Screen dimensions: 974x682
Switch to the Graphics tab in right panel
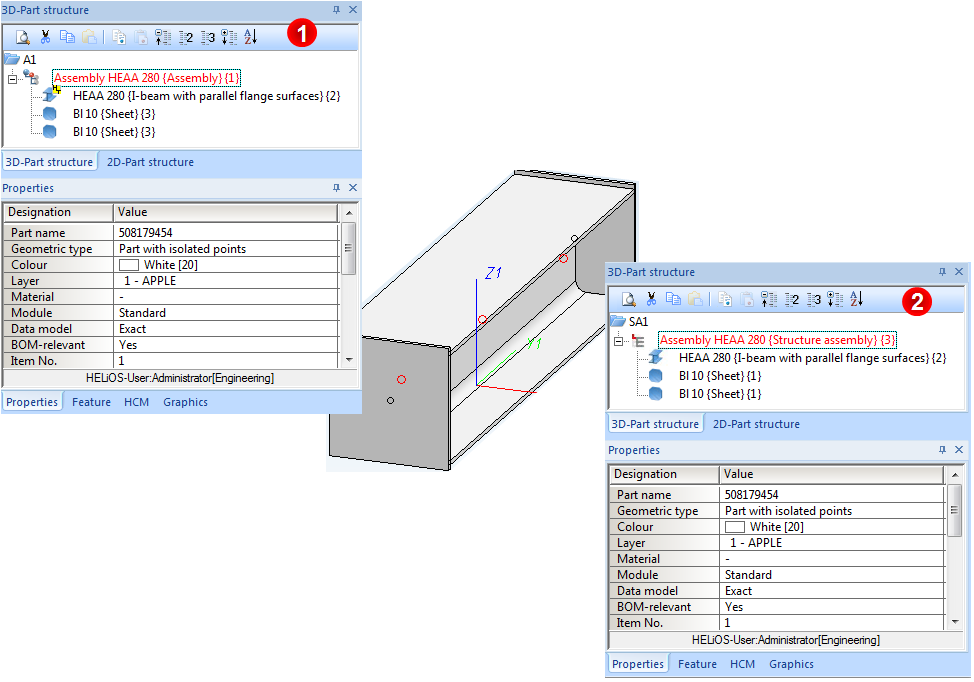(x=791, y=664)
